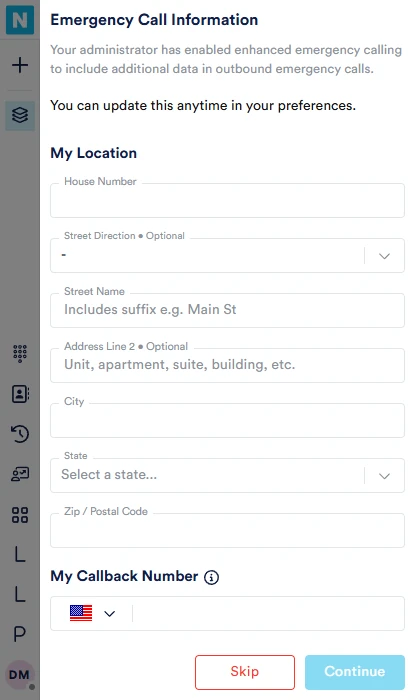This screenshot has height=700, width=415.
Task: Focus the Zip / Postal Code field
Action: [227, 530]
